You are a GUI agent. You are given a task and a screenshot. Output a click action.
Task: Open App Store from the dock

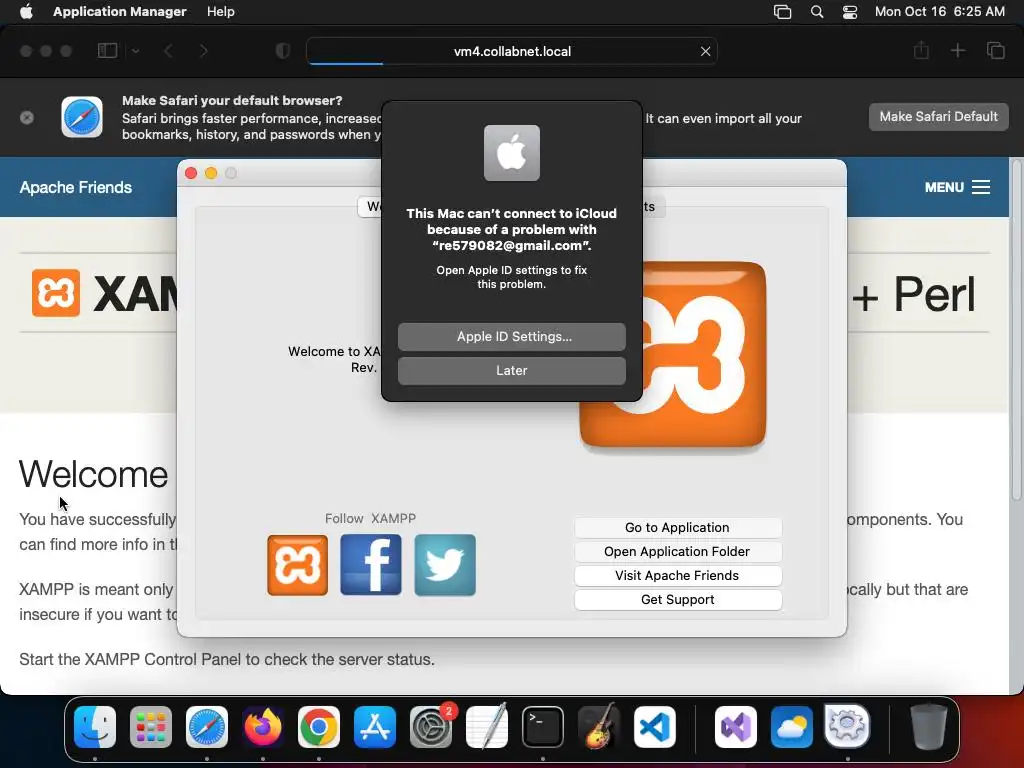coord(375,727)
